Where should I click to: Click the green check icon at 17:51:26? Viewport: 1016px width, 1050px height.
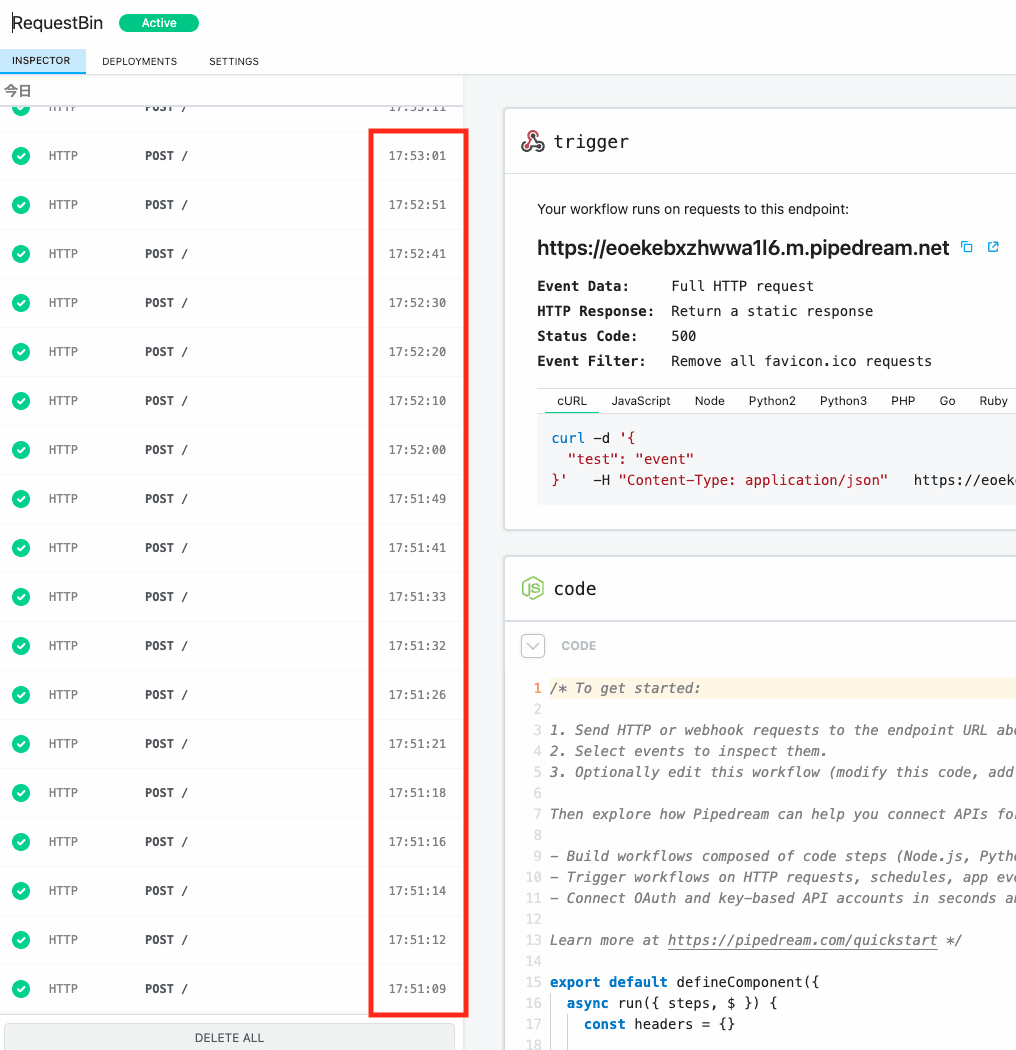21,694
